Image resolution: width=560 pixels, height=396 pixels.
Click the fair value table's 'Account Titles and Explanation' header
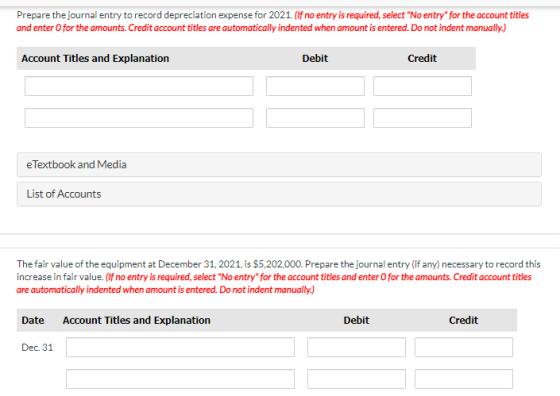pos(136,320)
